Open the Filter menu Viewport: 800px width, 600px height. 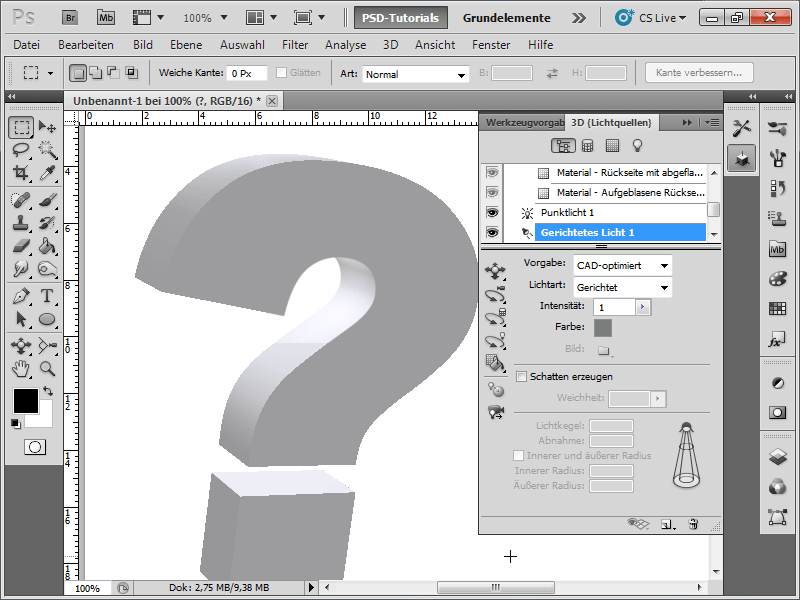click(295, 45)
